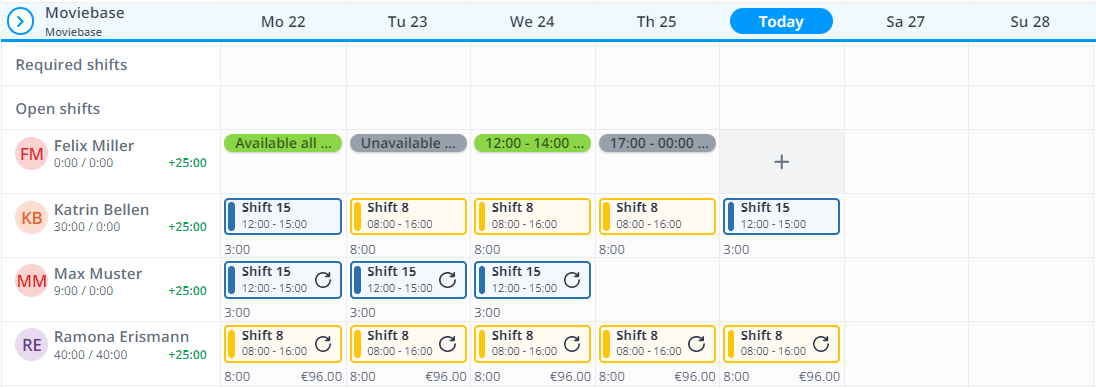Open the 12:00 - 14:00 availability tag
This screenshot has height=388, width=1096.
click(x=533, y=143)
